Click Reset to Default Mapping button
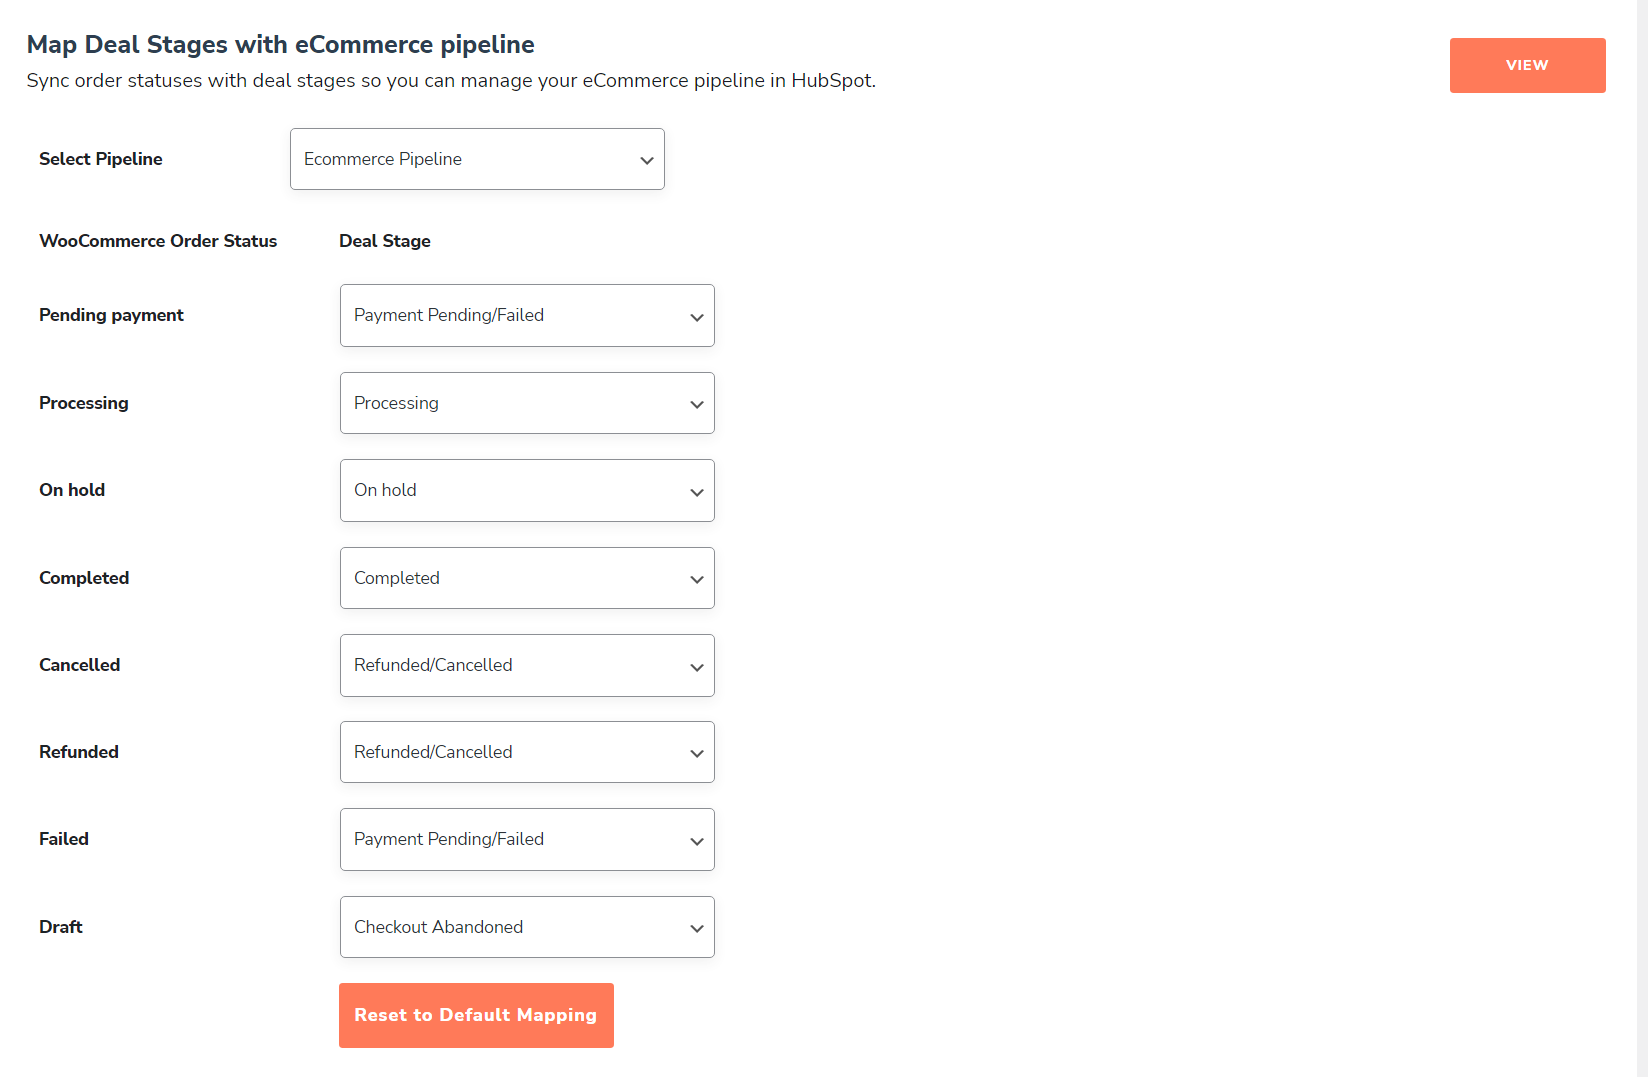This screenshot has height=1077, width=1648. coord(476,1015)
